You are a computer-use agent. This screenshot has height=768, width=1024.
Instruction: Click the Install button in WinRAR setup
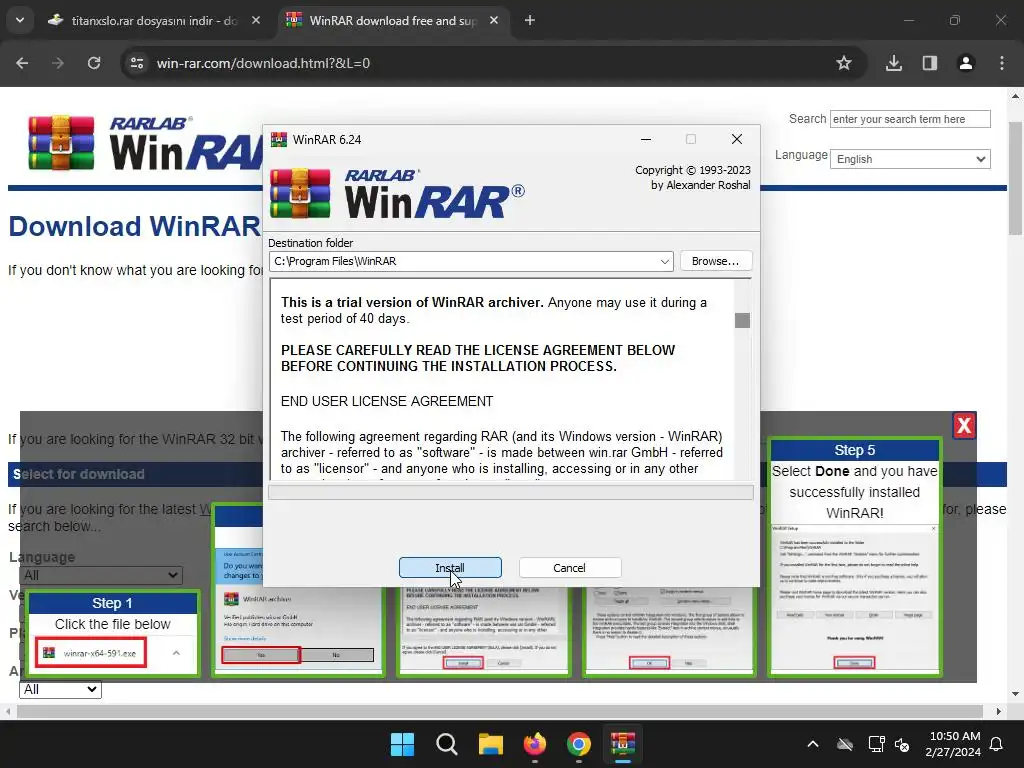click(x=450, y=568)
